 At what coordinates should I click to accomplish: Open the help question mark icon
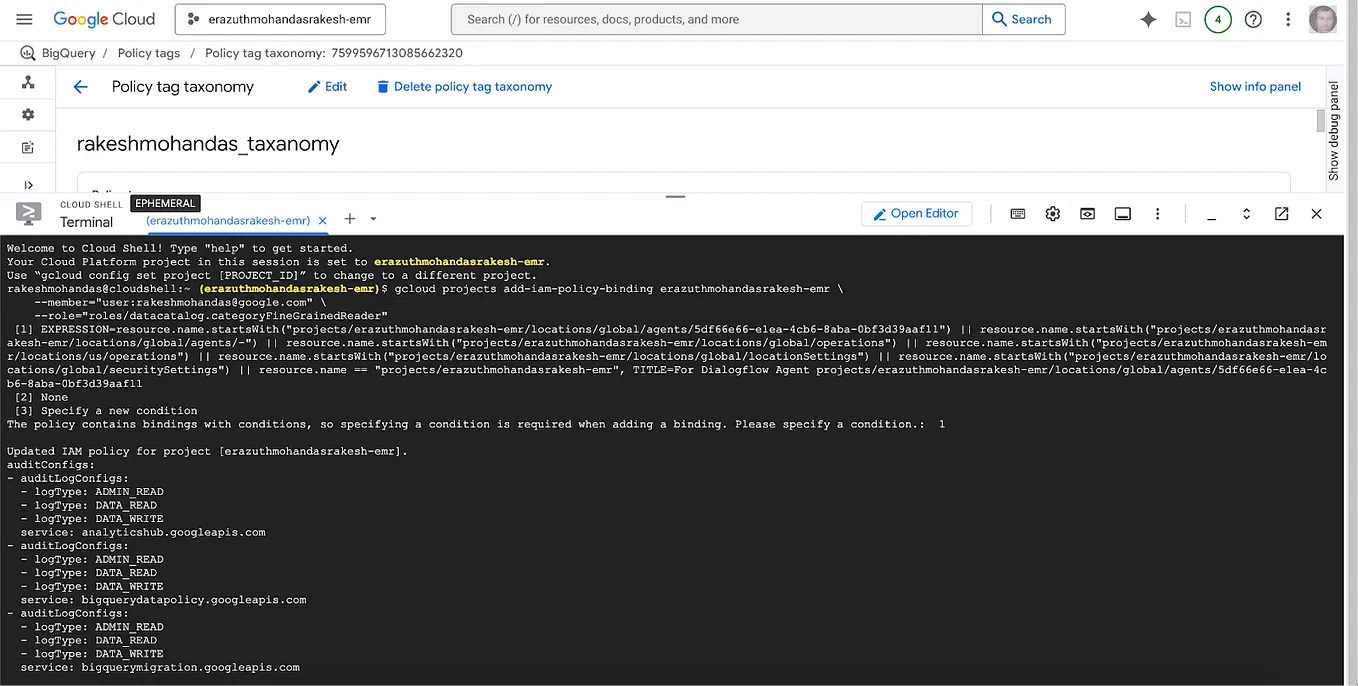1253,19
